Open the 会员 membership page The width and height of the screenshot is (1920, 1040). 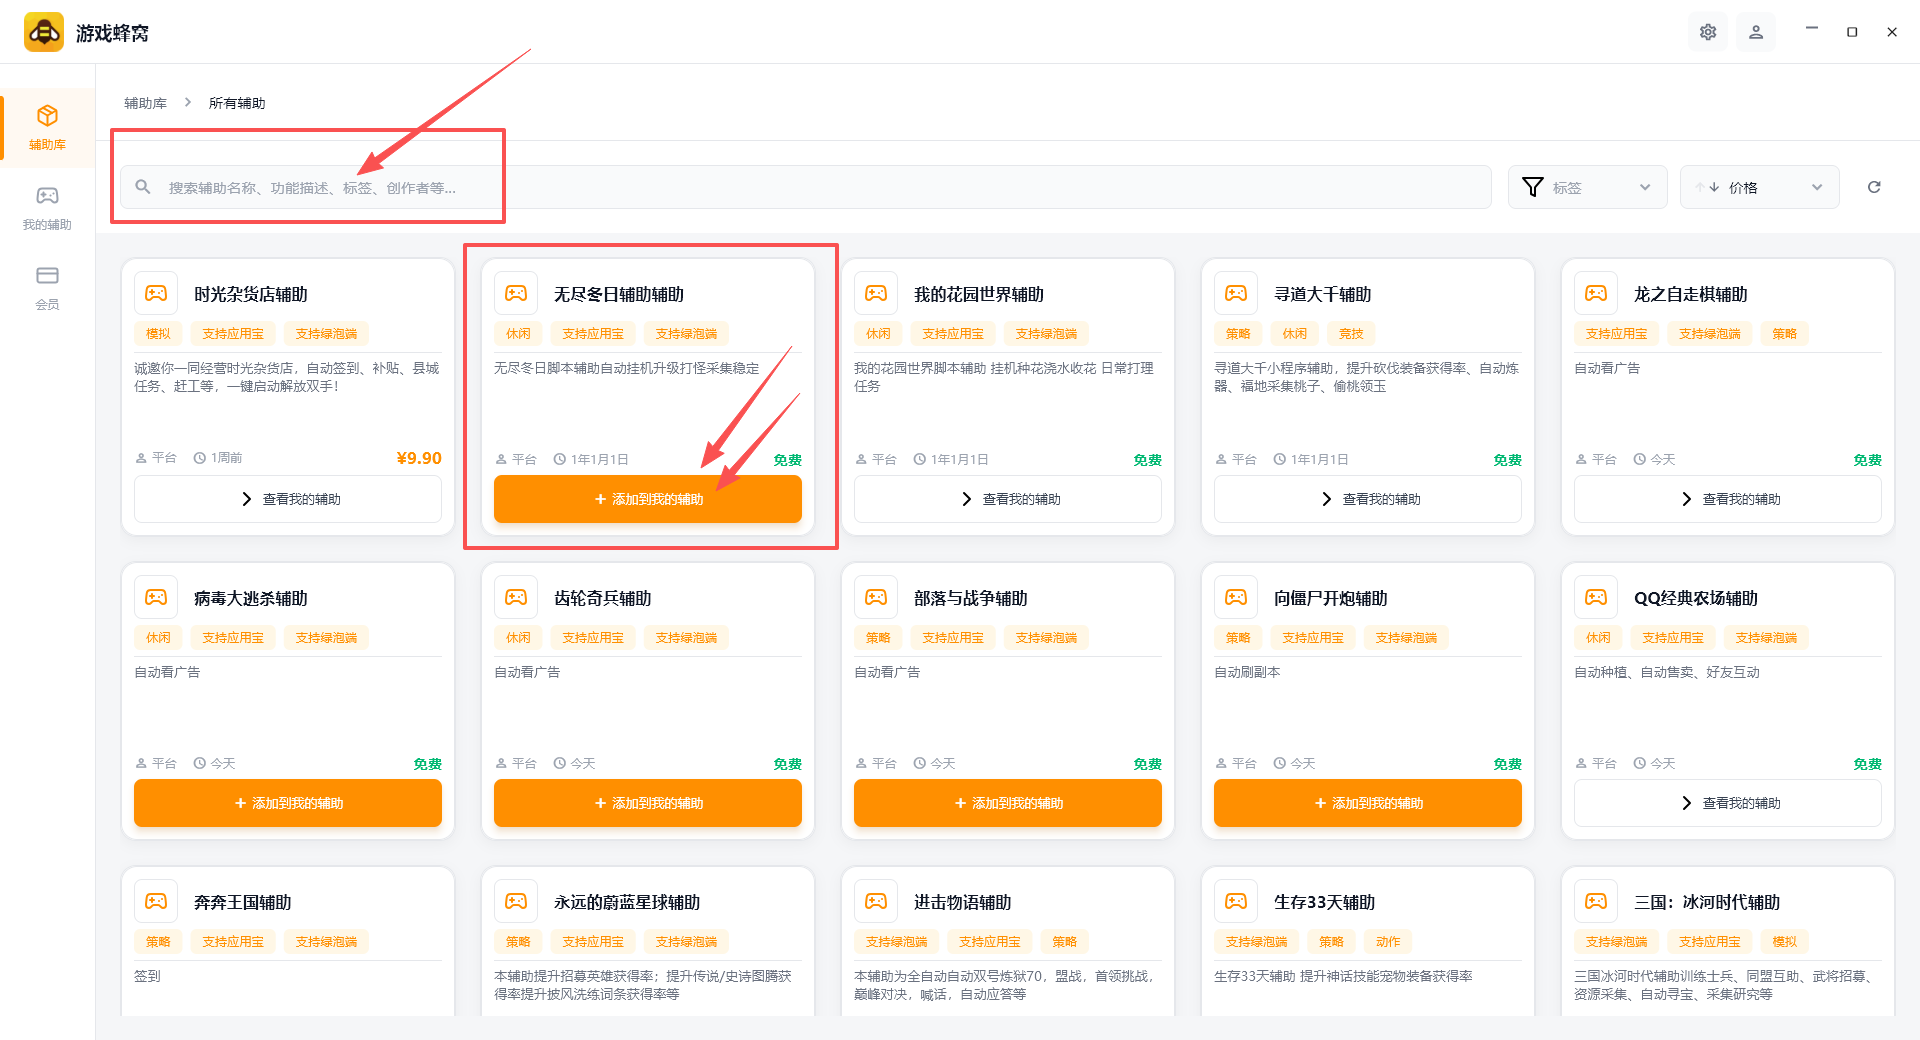(47, 288)
